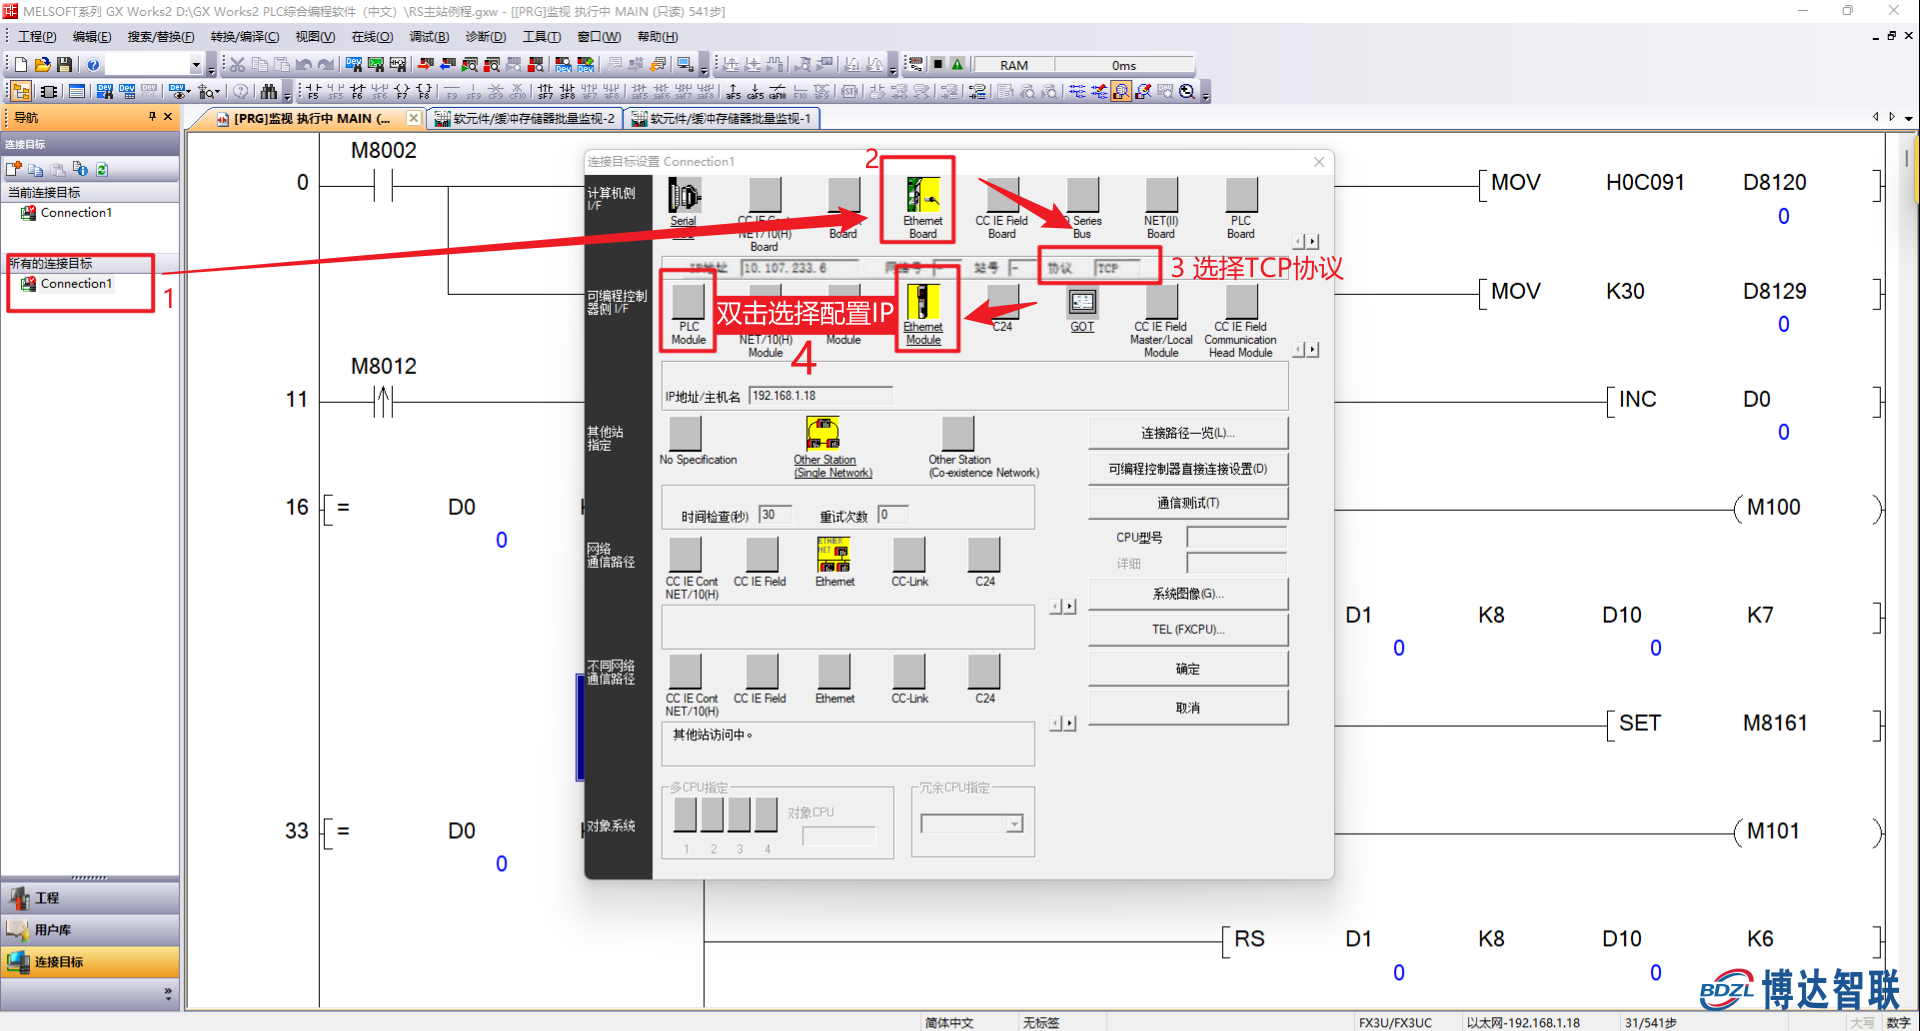Open the 工程(P) menu
Image resolution: width=1920 pixels, height=1031 pixels.
(37, 37)
